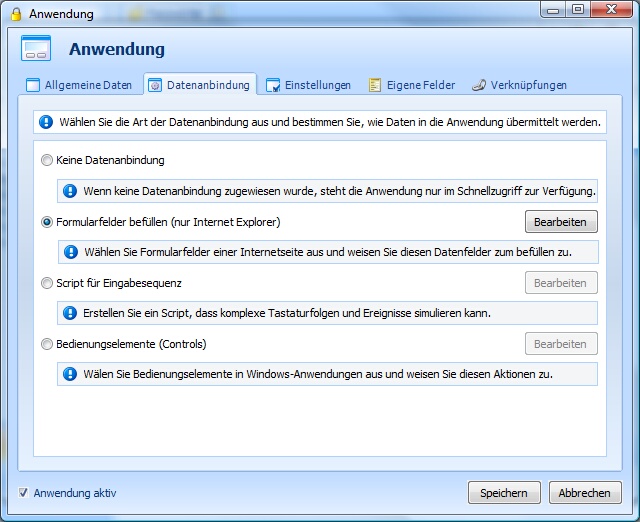
Task: Click the Speichern button
Action: point(504,493)
